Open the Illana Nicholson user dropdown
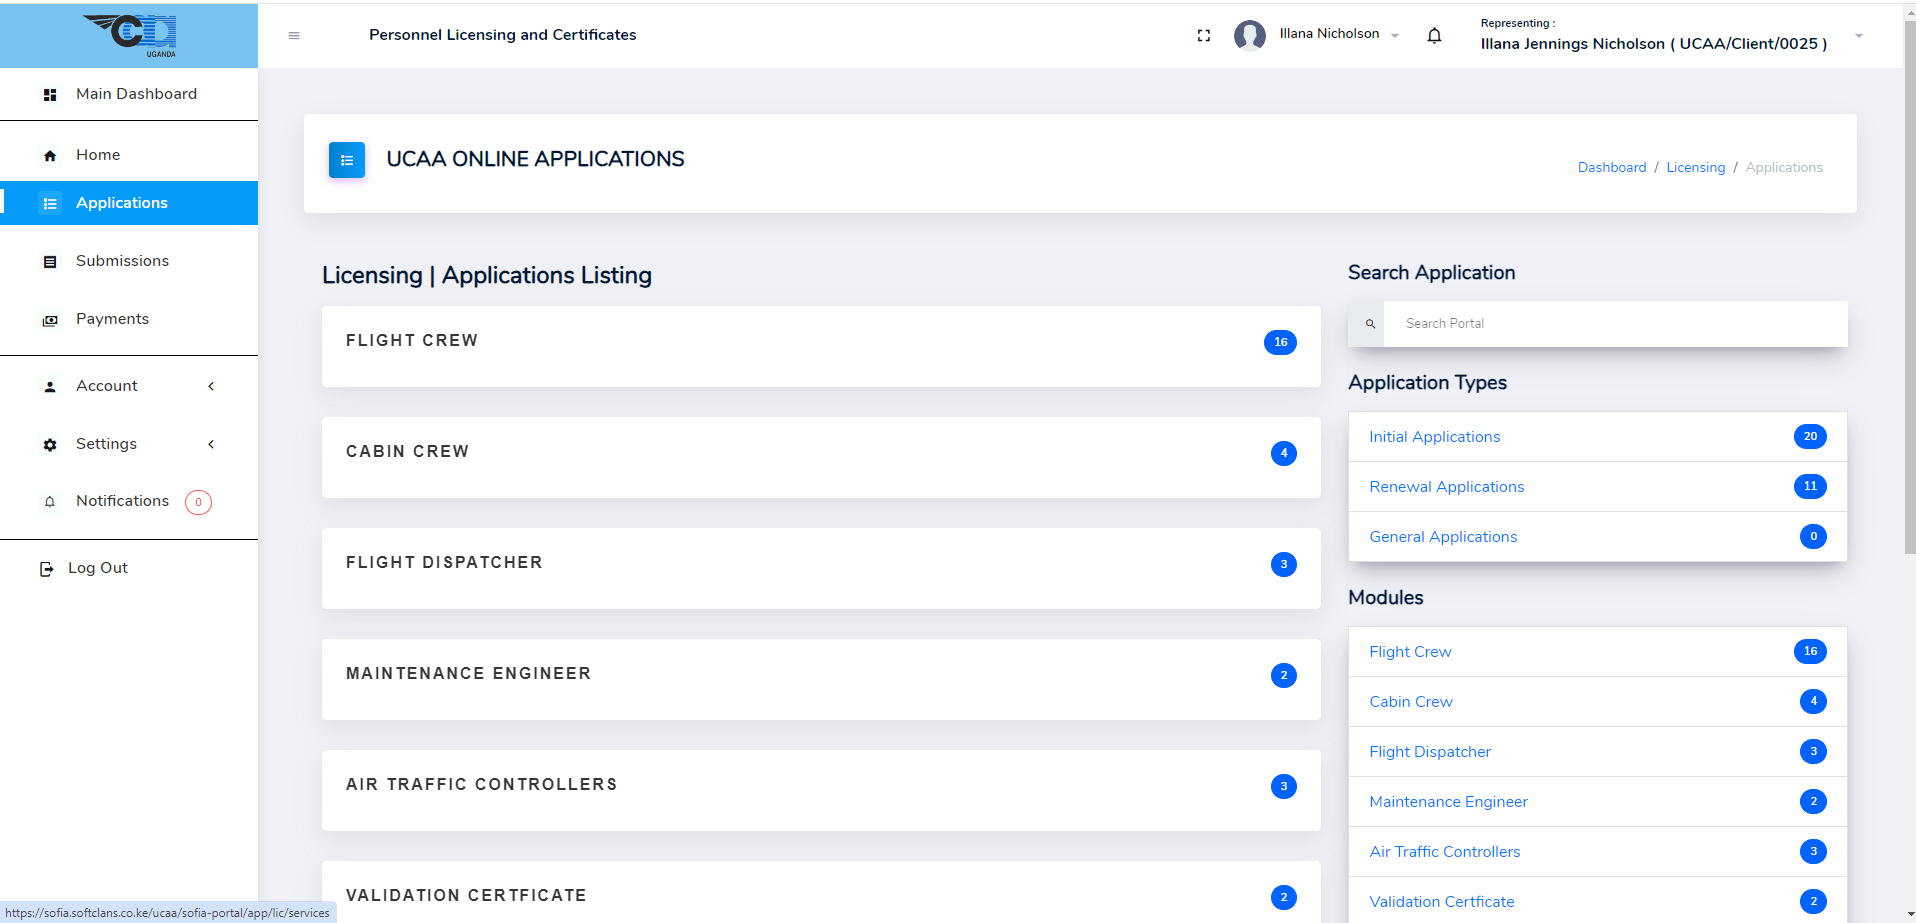 pos(1338,34)
